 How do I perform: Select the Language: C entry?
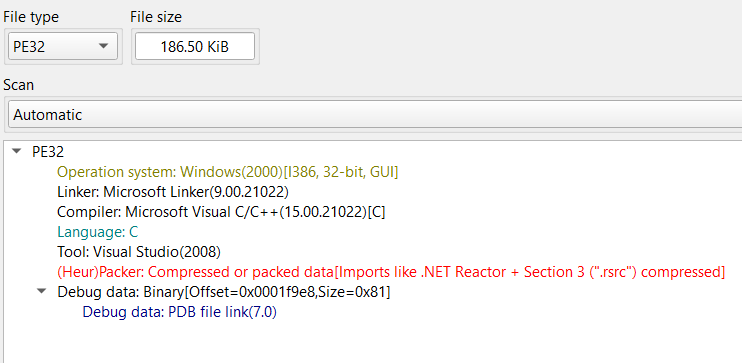click(97, 232)
